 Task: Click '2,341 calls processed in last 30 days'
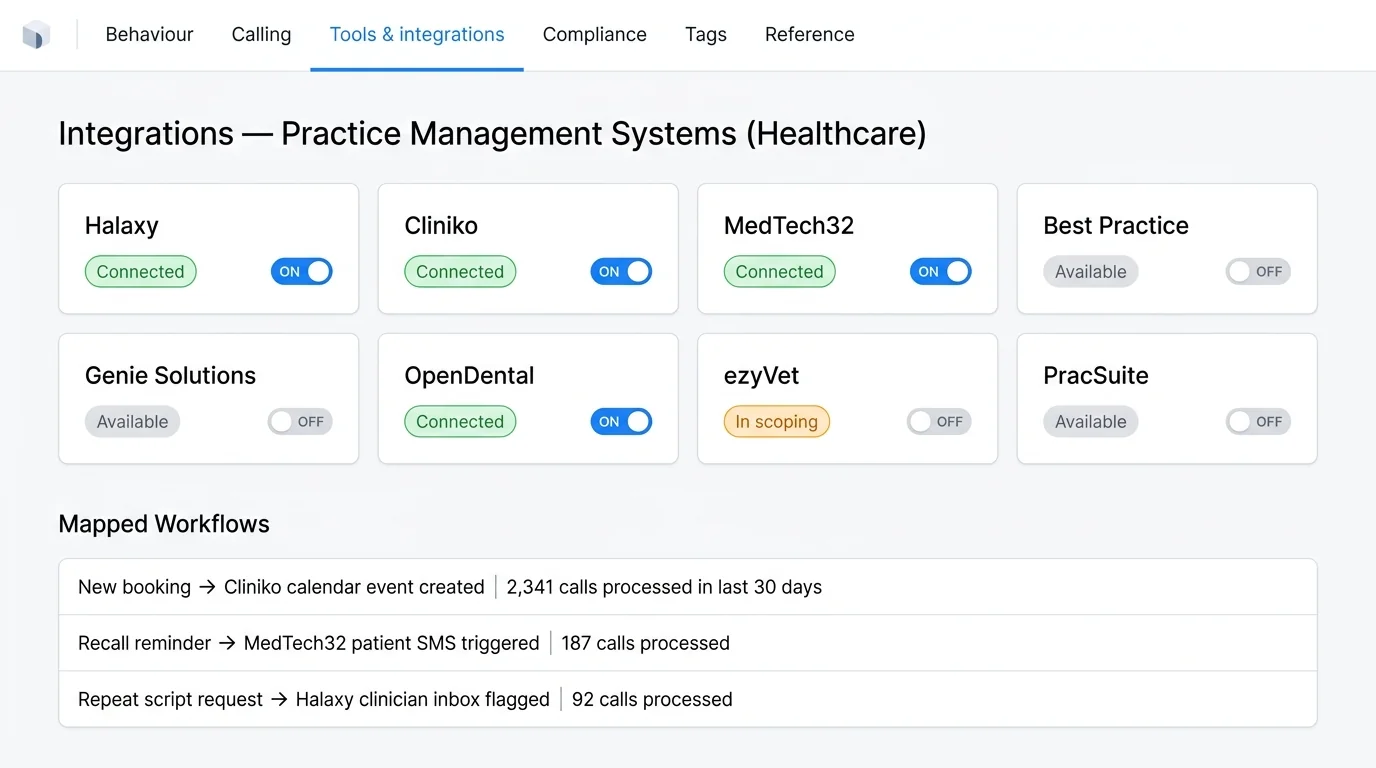tap(664, 587)
